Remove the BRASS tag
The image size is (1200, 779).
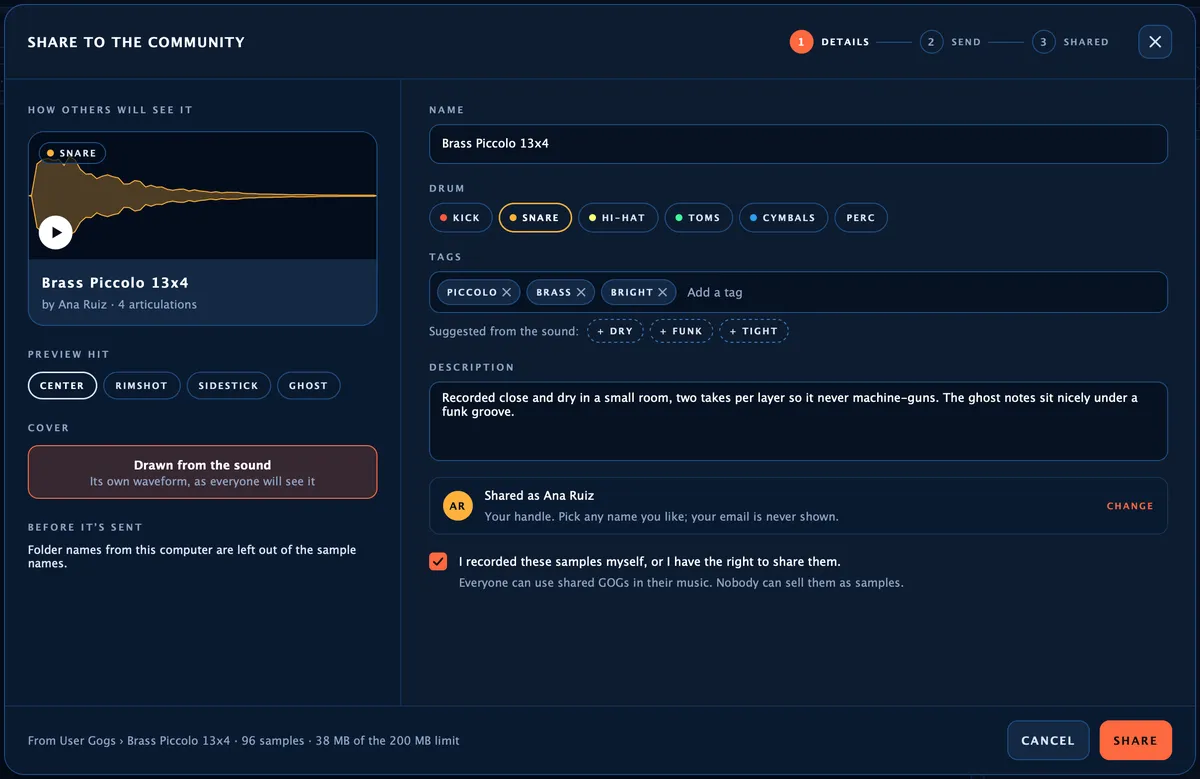pos(581,292)
